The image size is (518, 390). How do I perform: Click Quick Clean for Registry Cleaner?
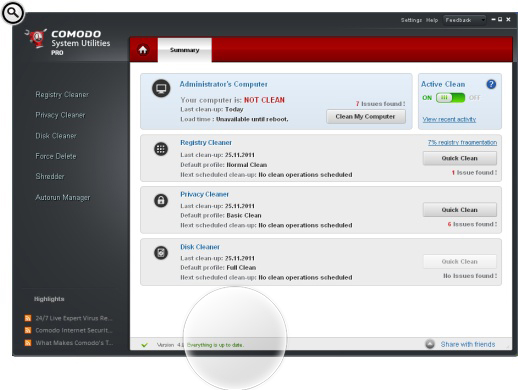click(460, 158)
